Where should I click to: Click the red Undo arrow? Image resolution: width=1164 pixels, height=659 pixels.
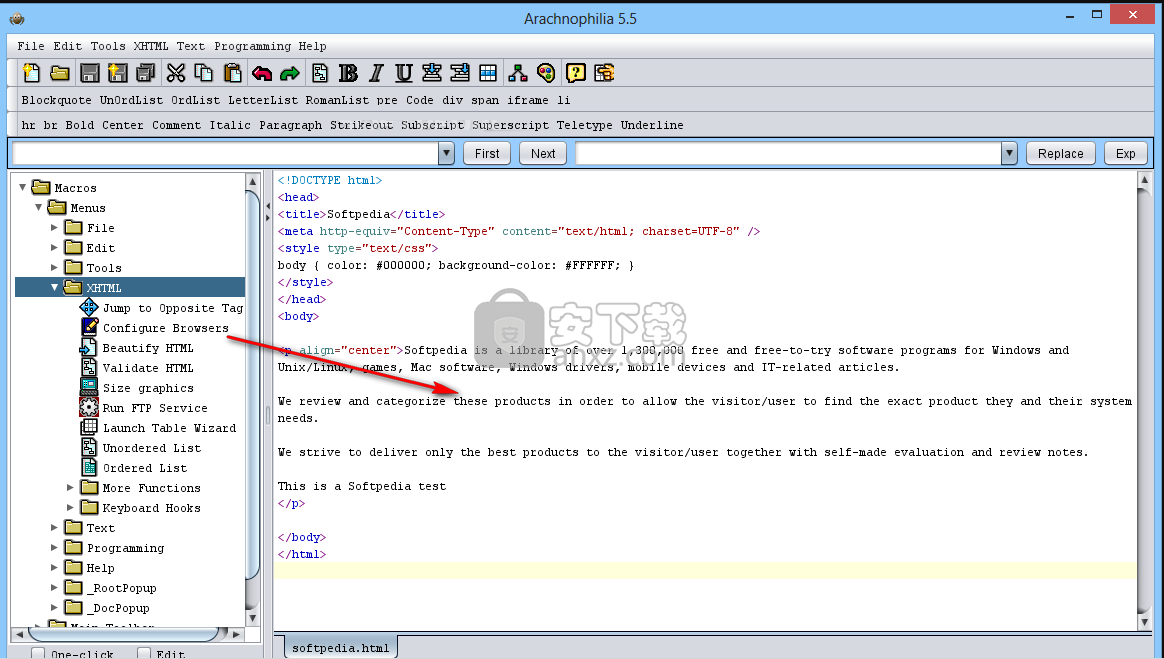click(262, 72)
